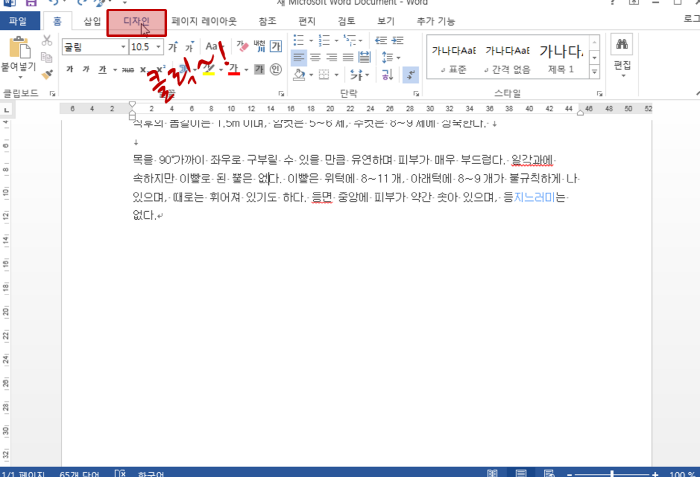This screenshot has height=477, width=700.
Task: Apply the 제목 1 heading style
Action: [561, 58]
